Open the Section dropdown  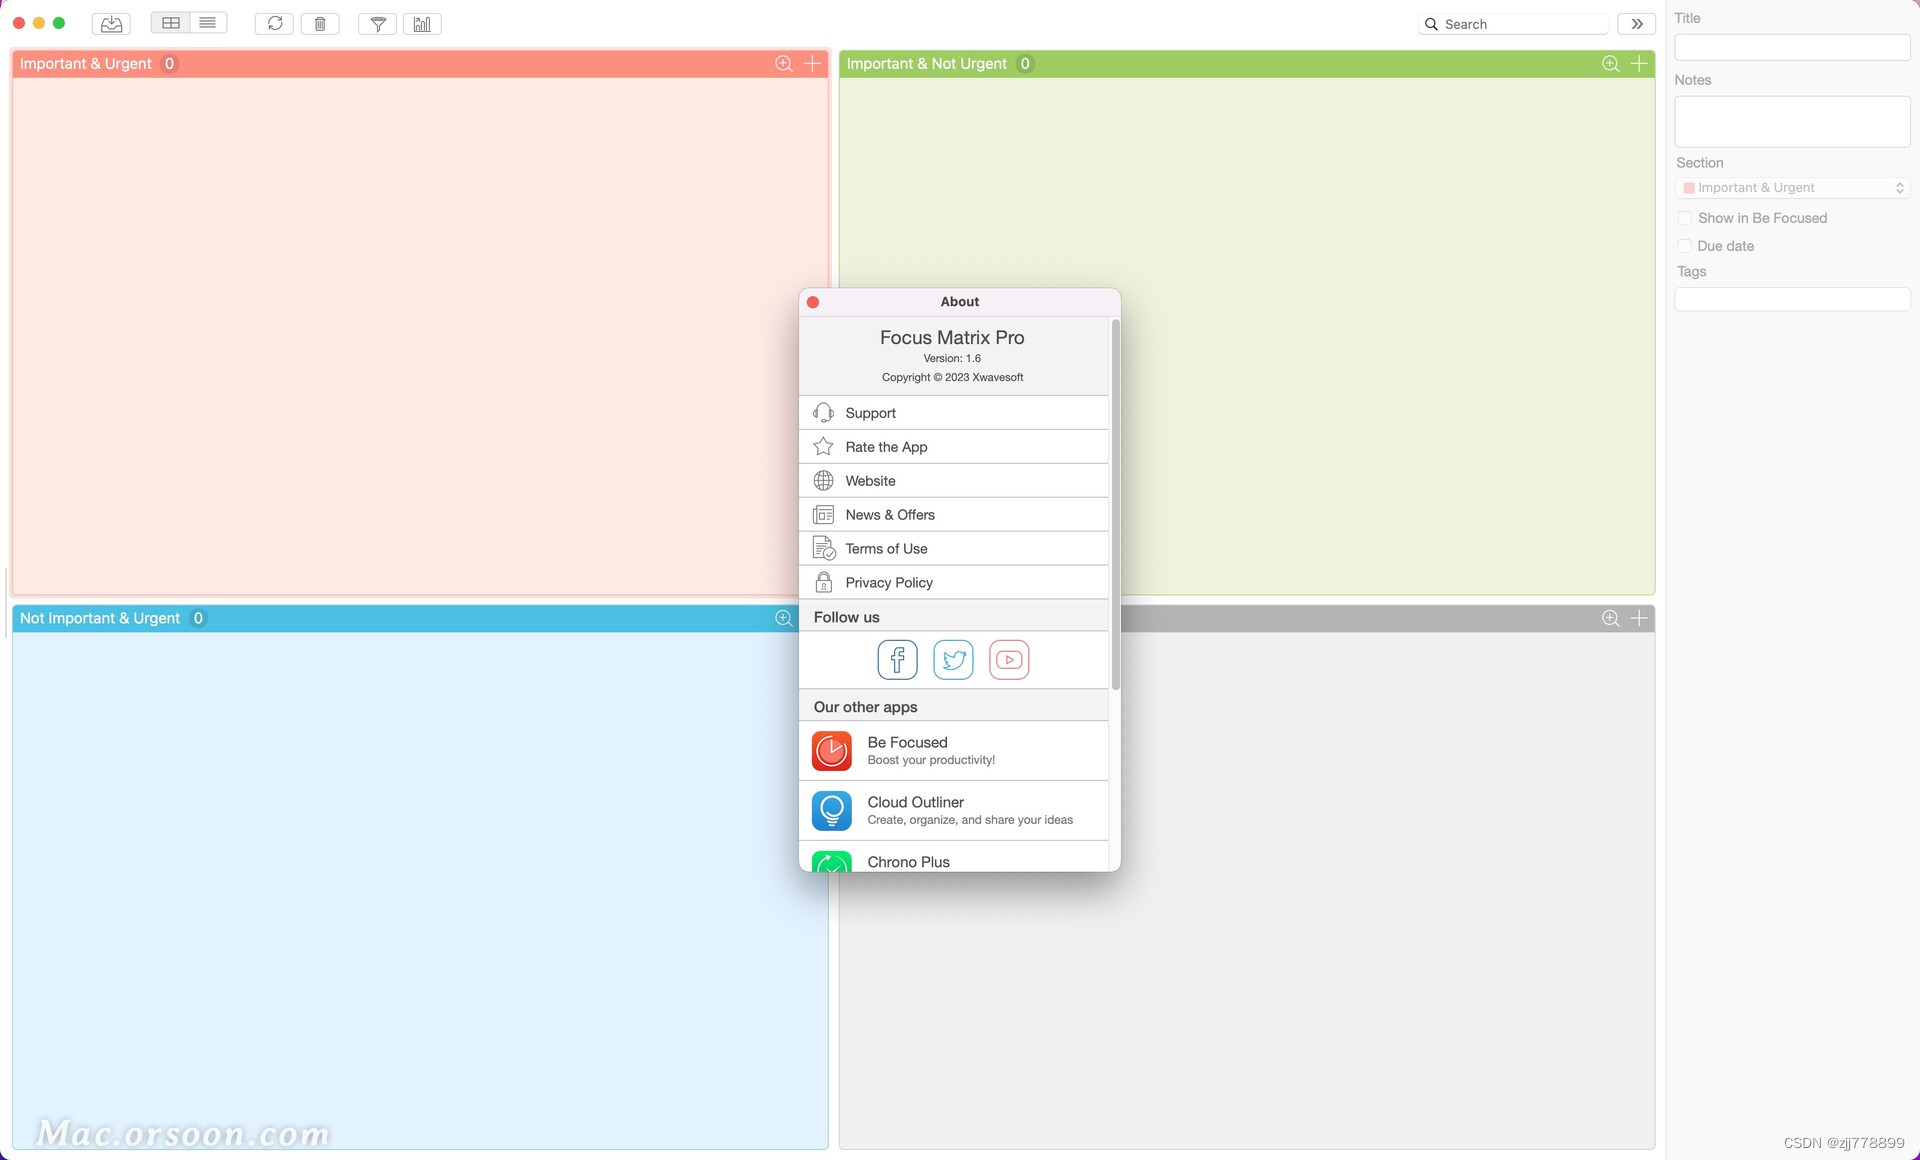1793,188
